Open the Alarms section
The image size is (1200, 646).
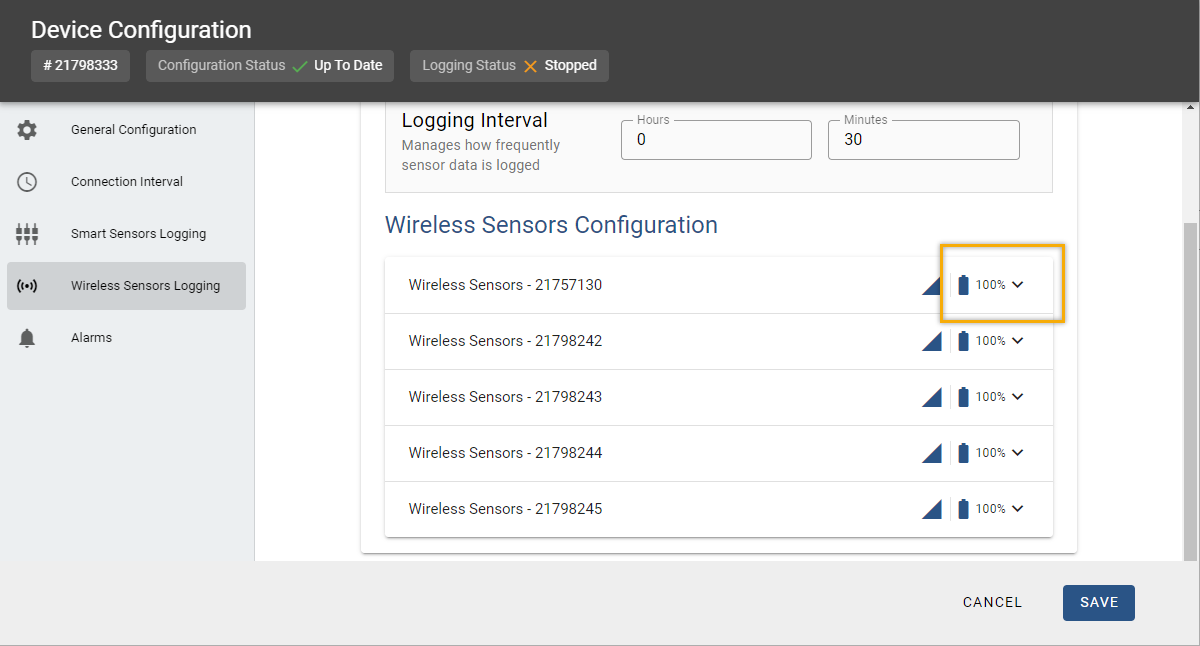click(x=91, y=338)
